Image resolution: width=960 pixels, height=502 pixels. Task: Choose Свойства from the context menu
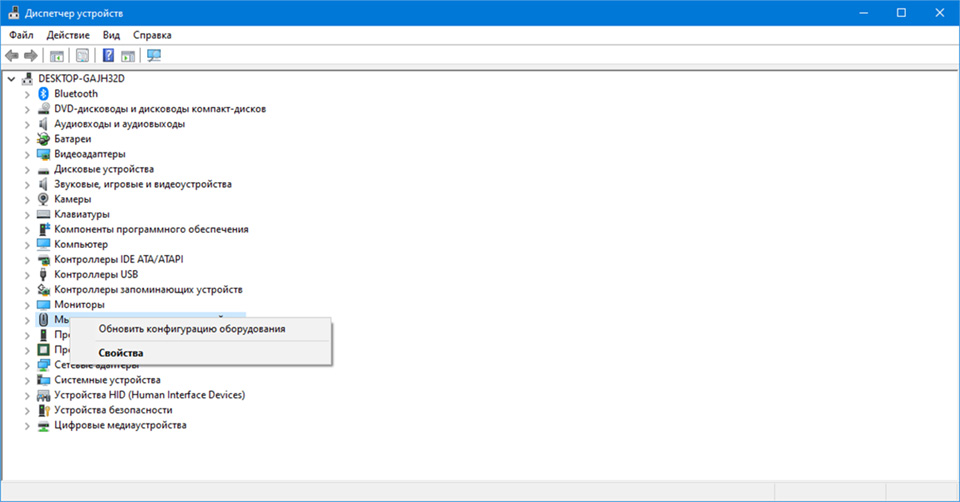point(121,353)
